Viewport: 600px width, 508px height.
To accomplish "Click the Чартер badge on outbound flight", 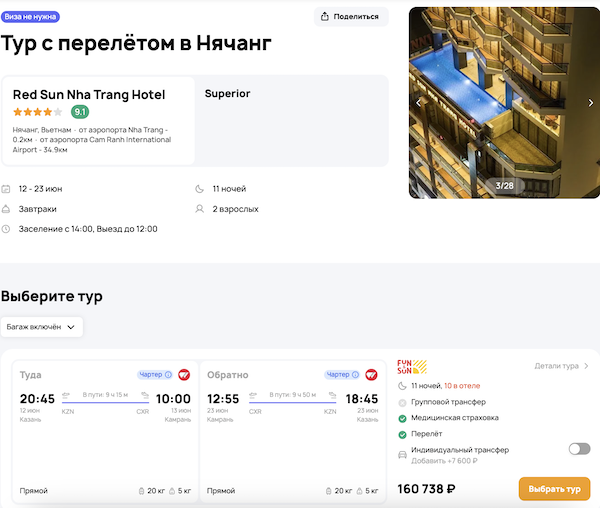I will tap(153, 375).
